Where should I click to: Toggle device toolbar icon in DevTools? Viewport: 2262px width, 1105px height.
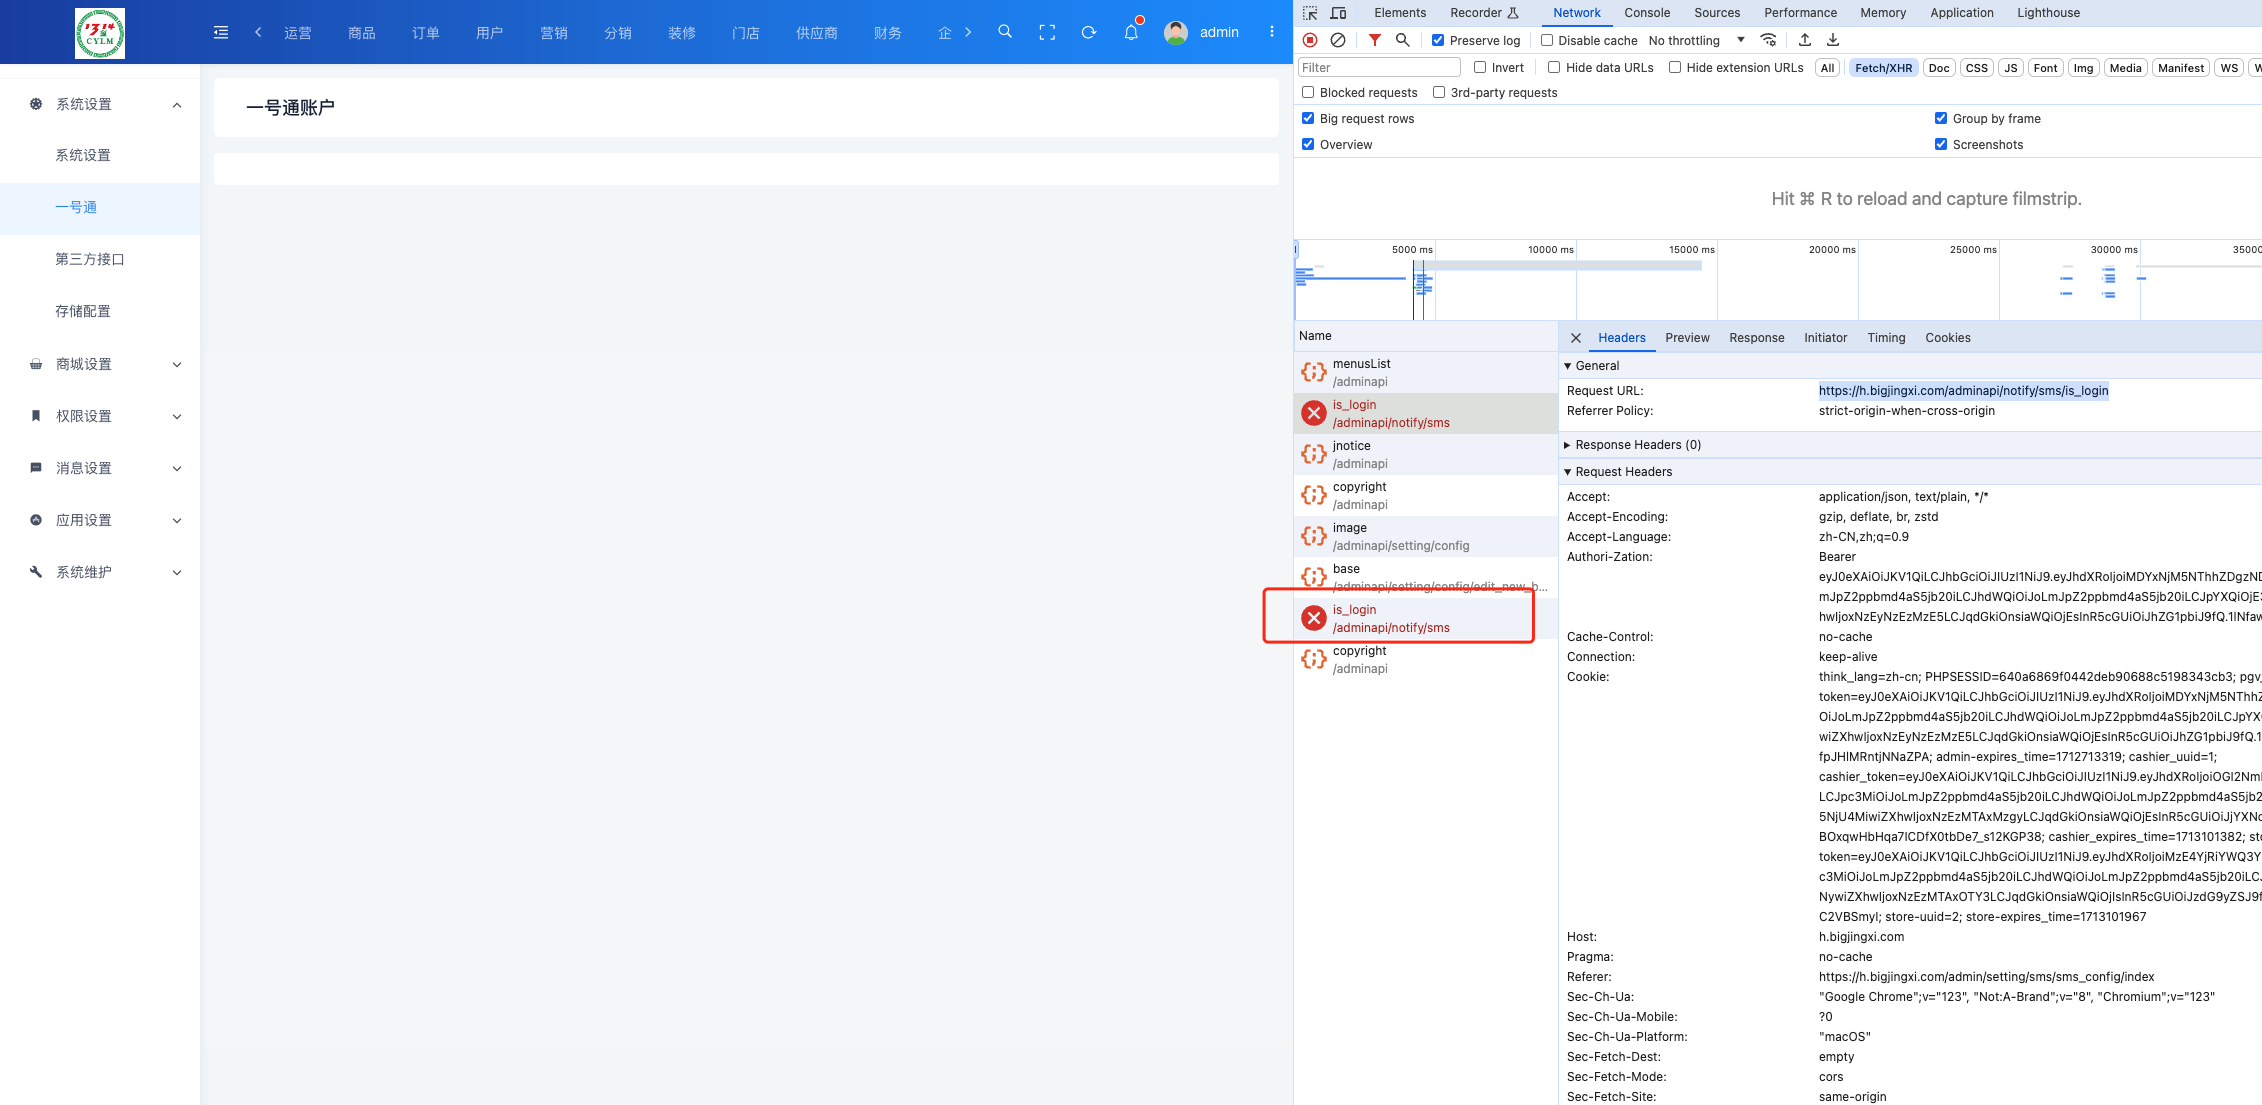point(1338,13)
